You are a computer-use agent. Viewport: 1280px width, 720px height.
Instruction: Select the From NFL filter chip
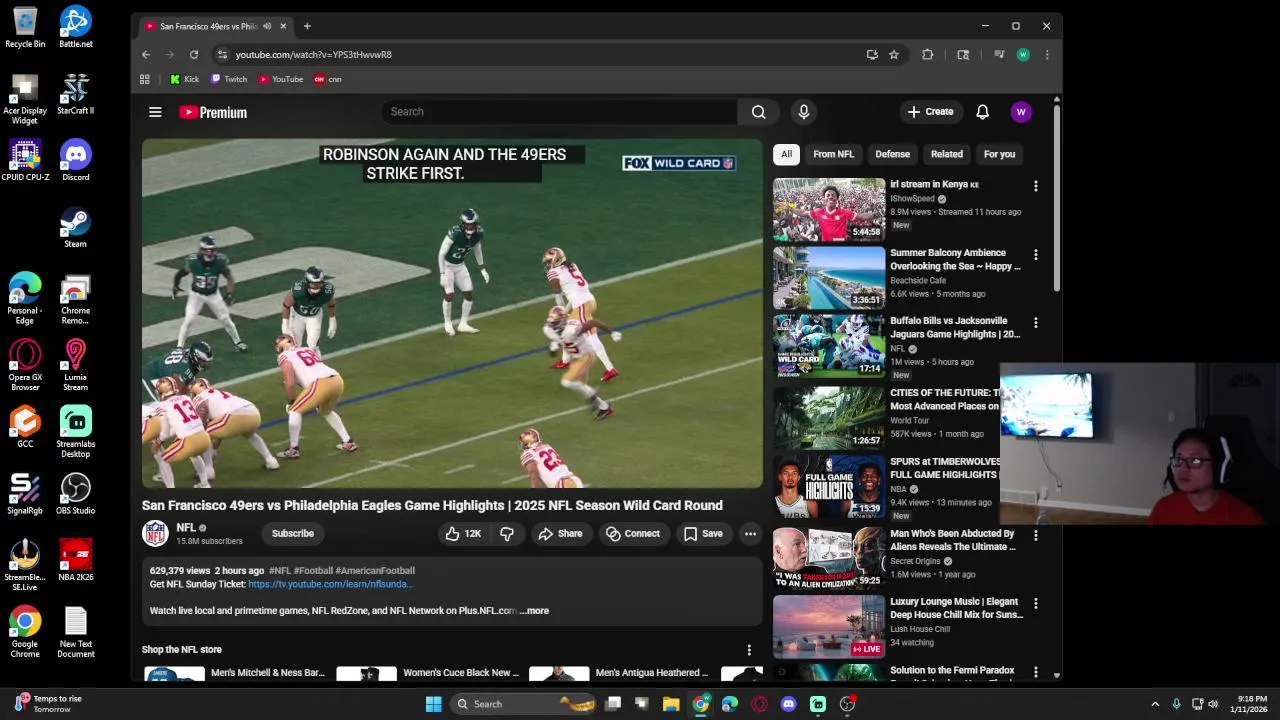coord(833,154)
